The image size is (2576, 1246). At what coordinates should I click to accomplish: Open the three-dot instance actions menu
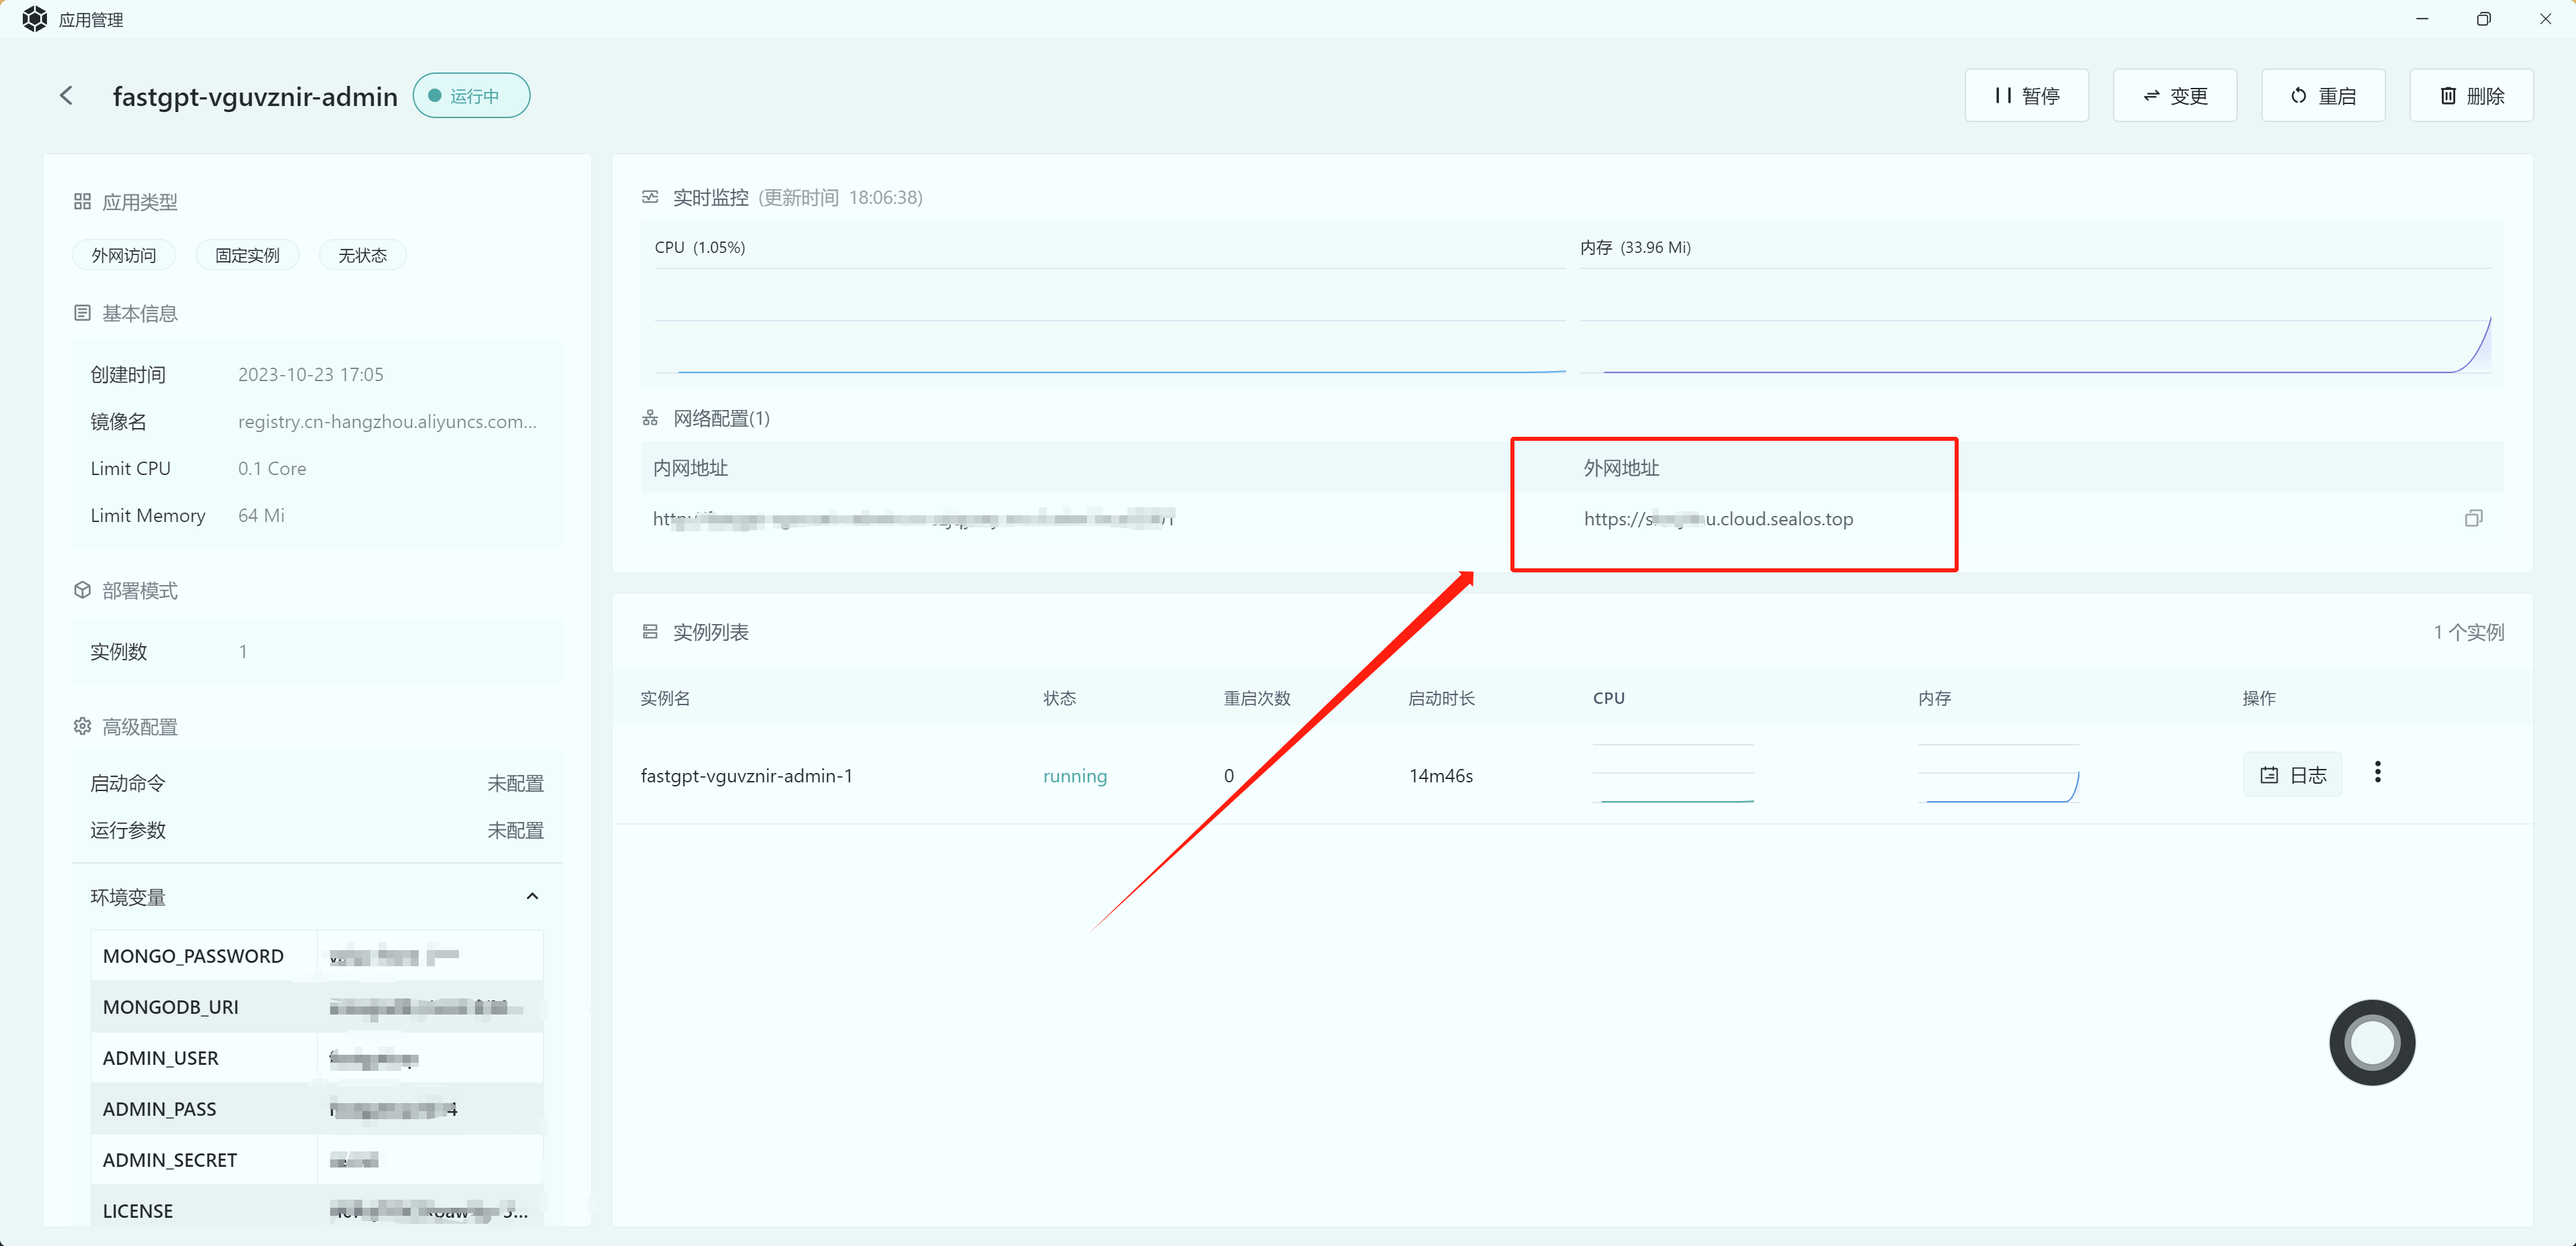(2377, 772)
